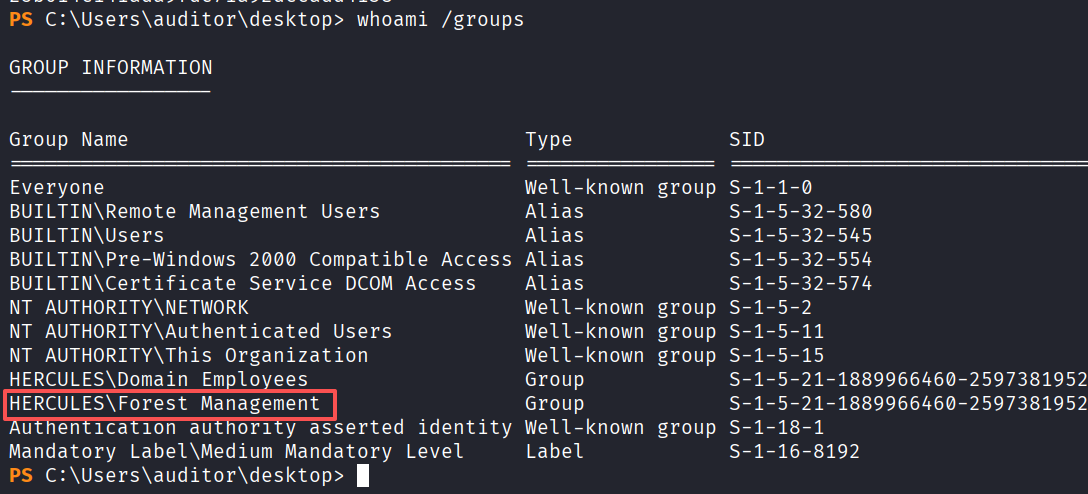Click the "whoami /groups" command text
1088x494 pixels.
point(440,20)
